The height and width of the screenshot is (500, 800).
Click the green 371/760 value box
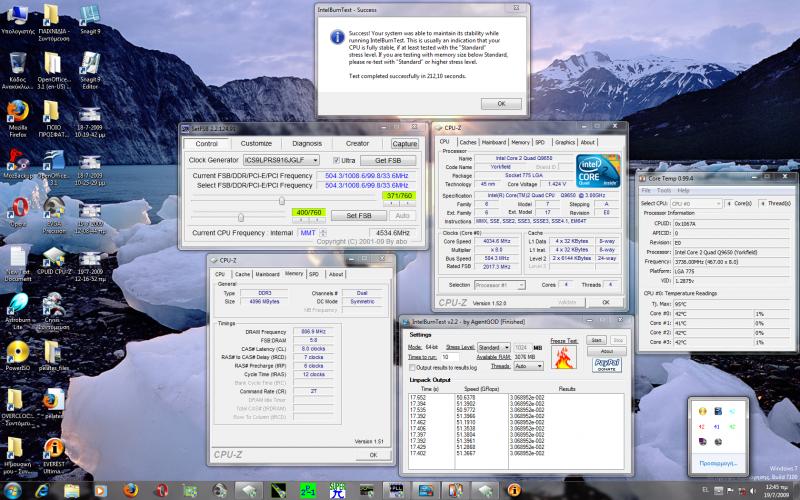(399, 195)
